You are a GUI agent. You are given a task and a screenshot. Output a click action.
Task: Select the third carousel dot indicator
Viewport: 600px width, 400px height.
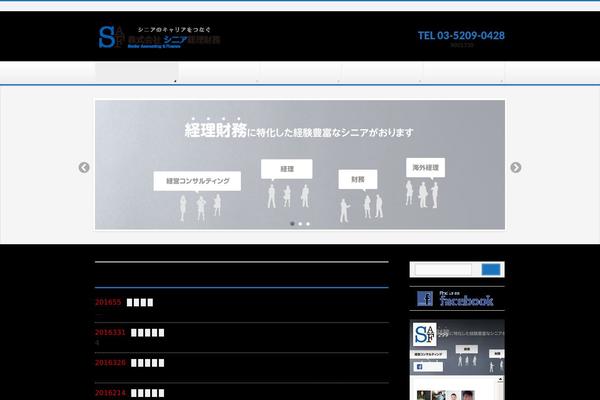click(x=308, y=224)
